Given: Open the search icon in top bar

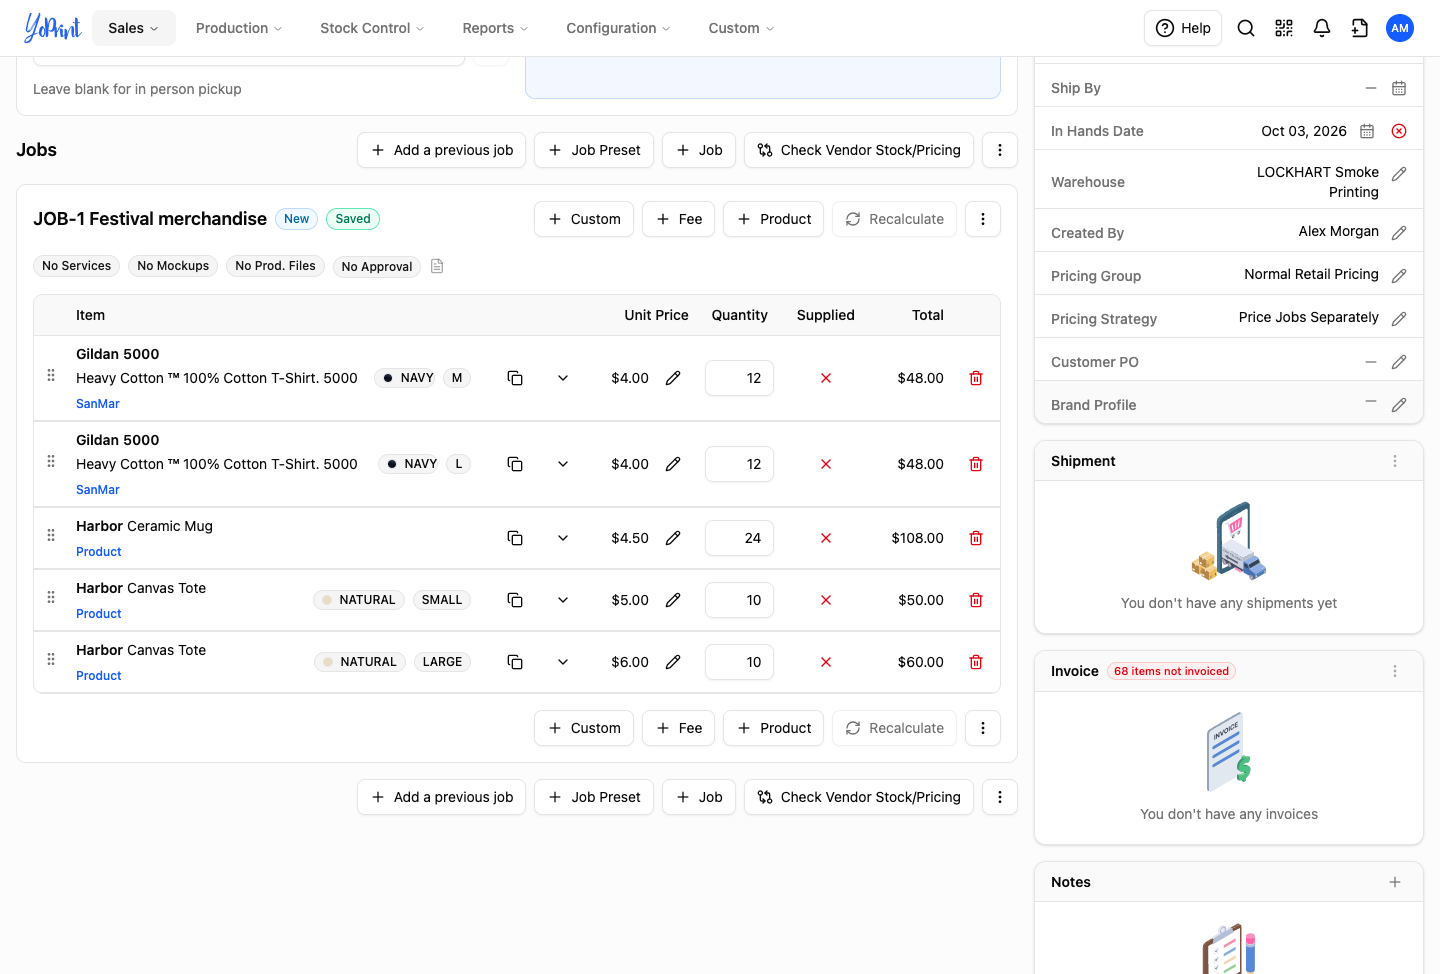Looking at the screenshot, I should coord(1246,28).
